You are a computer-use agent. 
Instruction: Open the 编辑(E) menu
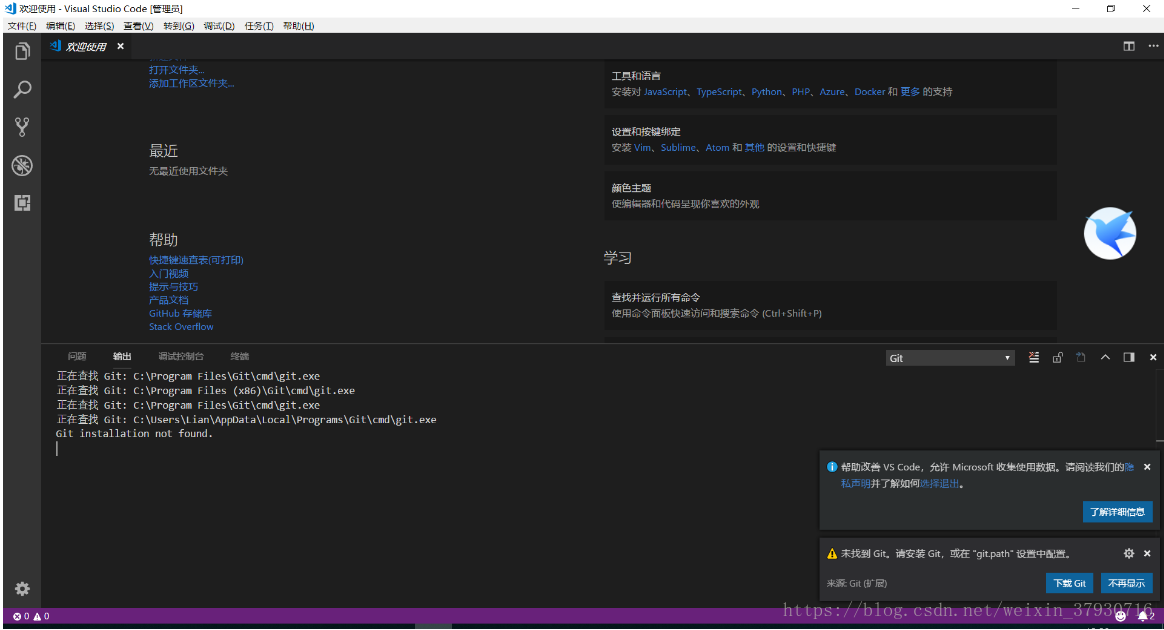coord(60,26)
